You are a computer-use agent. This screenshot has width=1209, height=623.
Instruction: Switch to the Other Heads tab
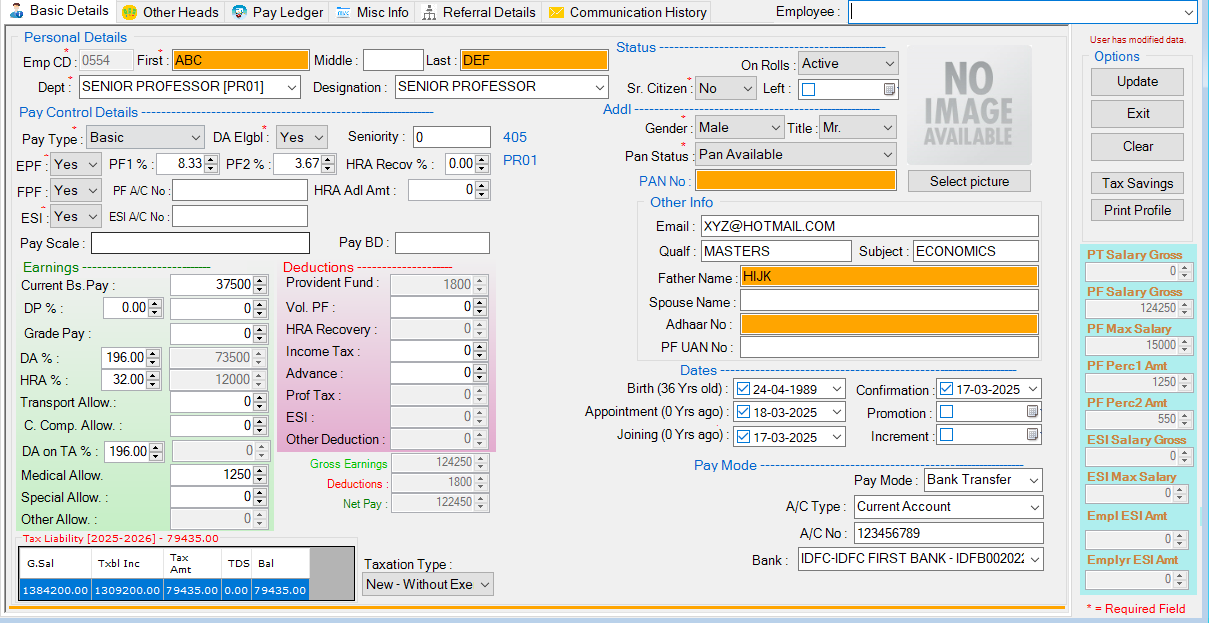(170, 12)
